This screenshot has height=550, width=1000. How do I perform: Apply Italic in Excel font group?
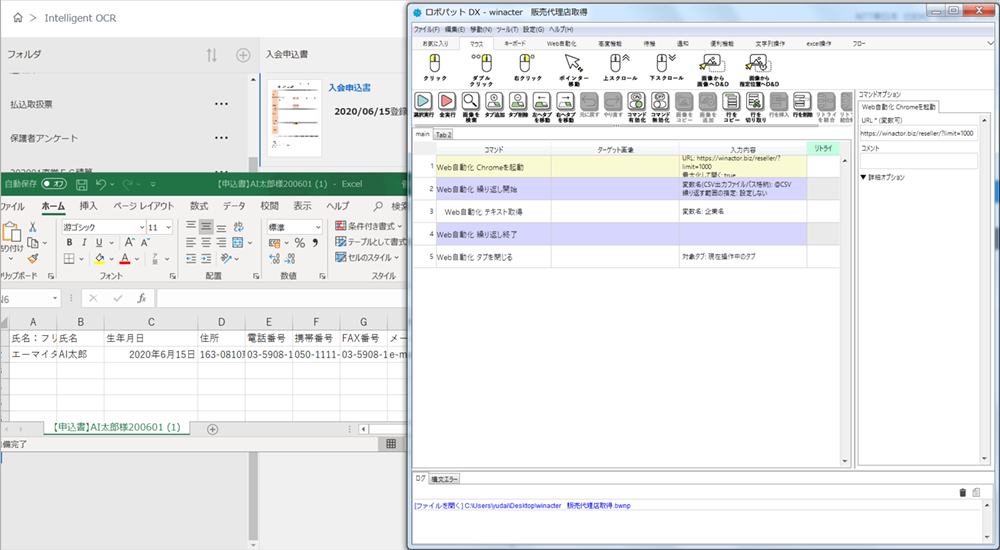[x=84, y=242]
